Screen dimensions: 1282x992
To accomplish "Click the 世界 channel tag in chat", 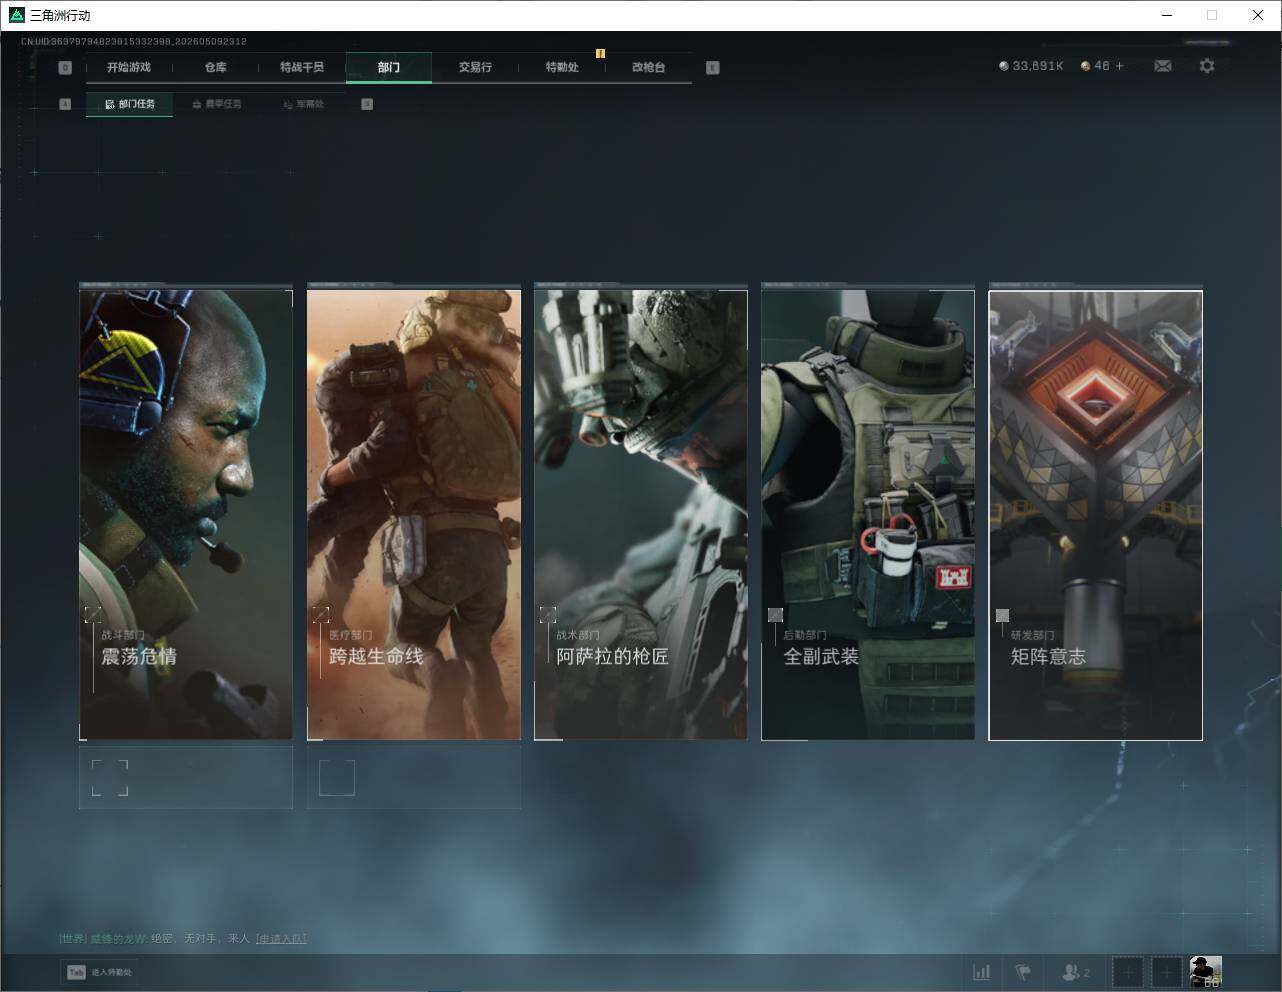I will (73, 939).
